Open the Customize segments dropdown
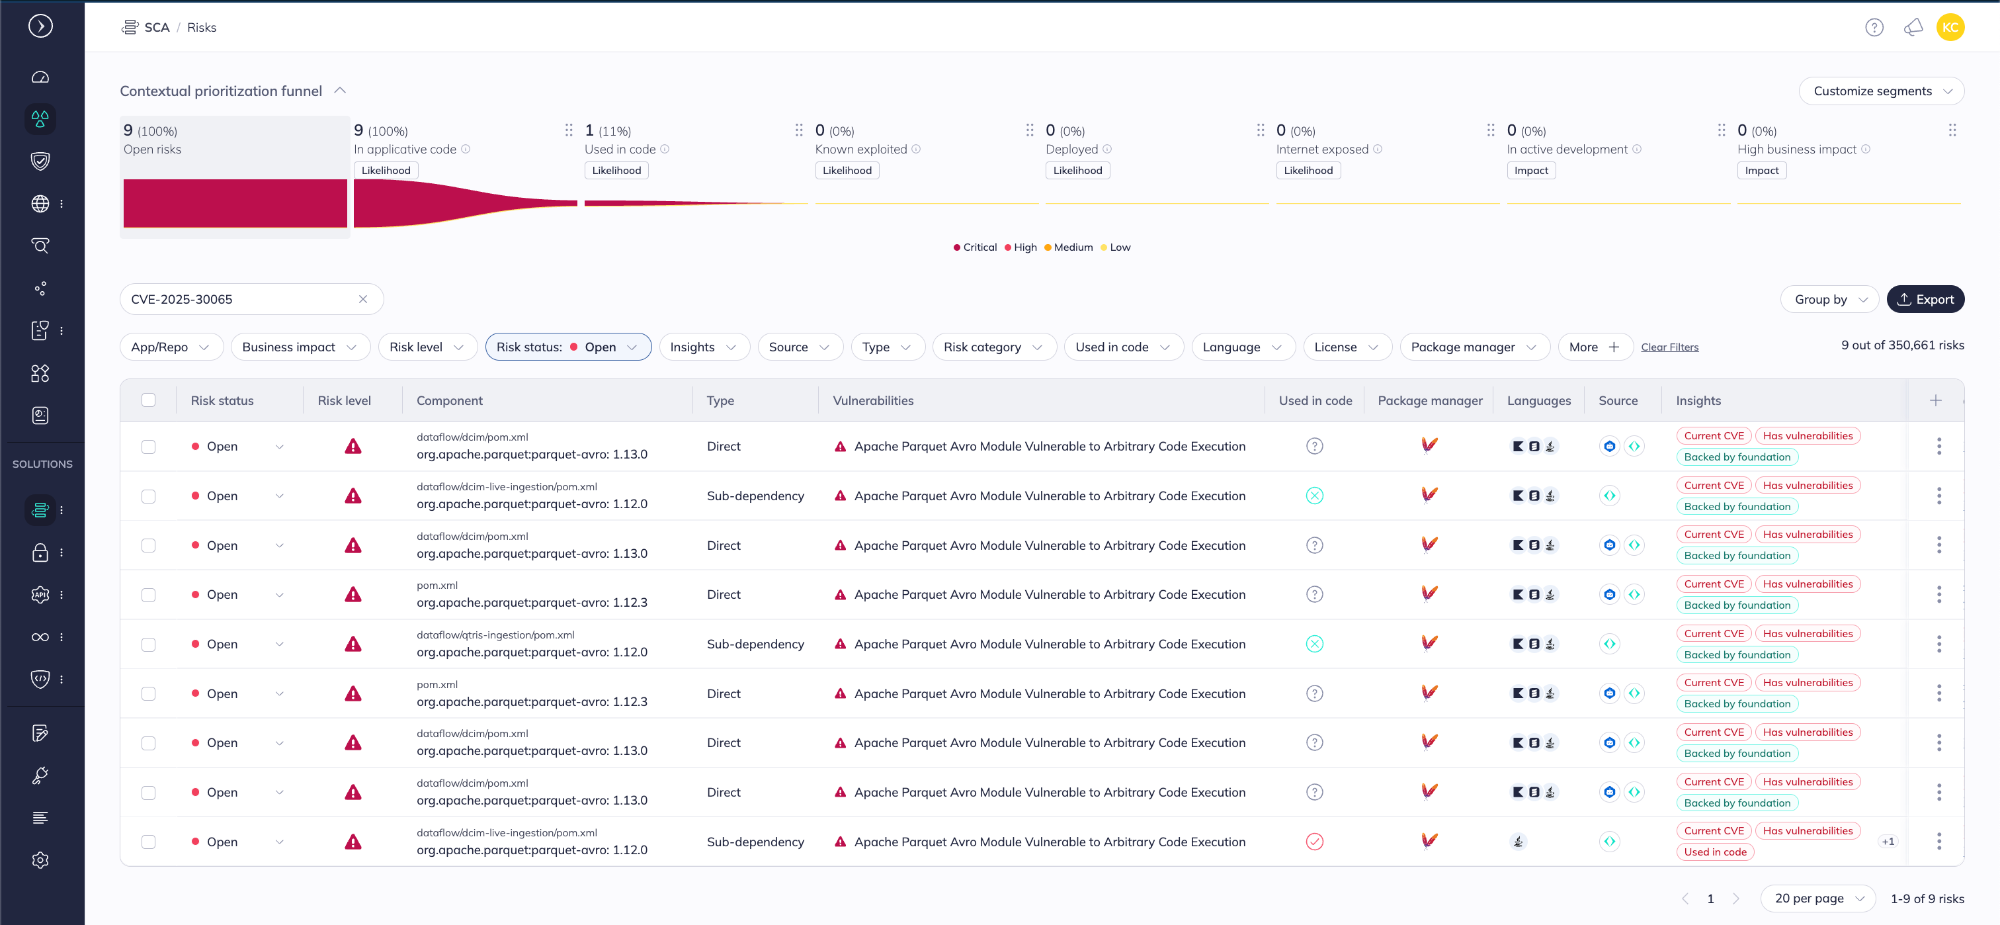2000x925 pixels. click(1882, 91)
